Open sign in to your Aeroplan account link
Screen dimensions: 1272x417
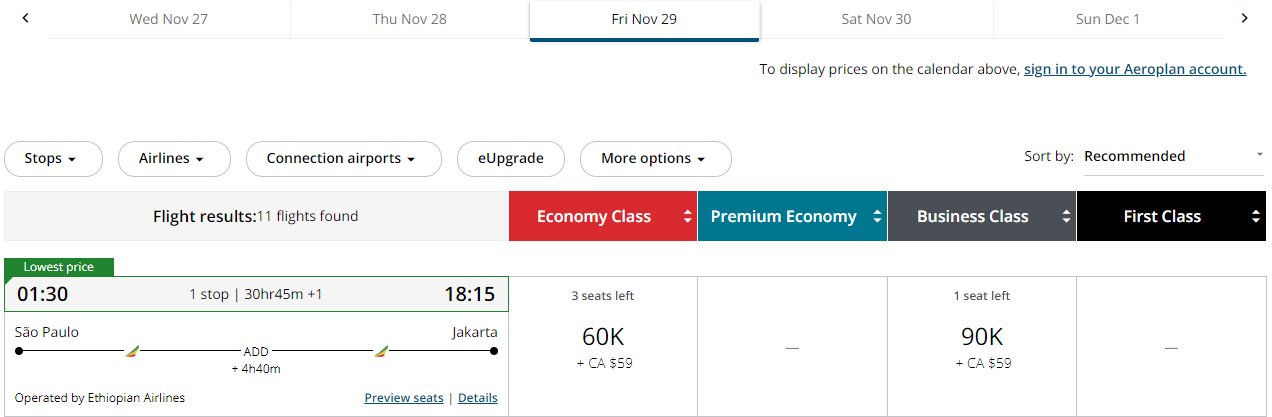click(1135, 69)
